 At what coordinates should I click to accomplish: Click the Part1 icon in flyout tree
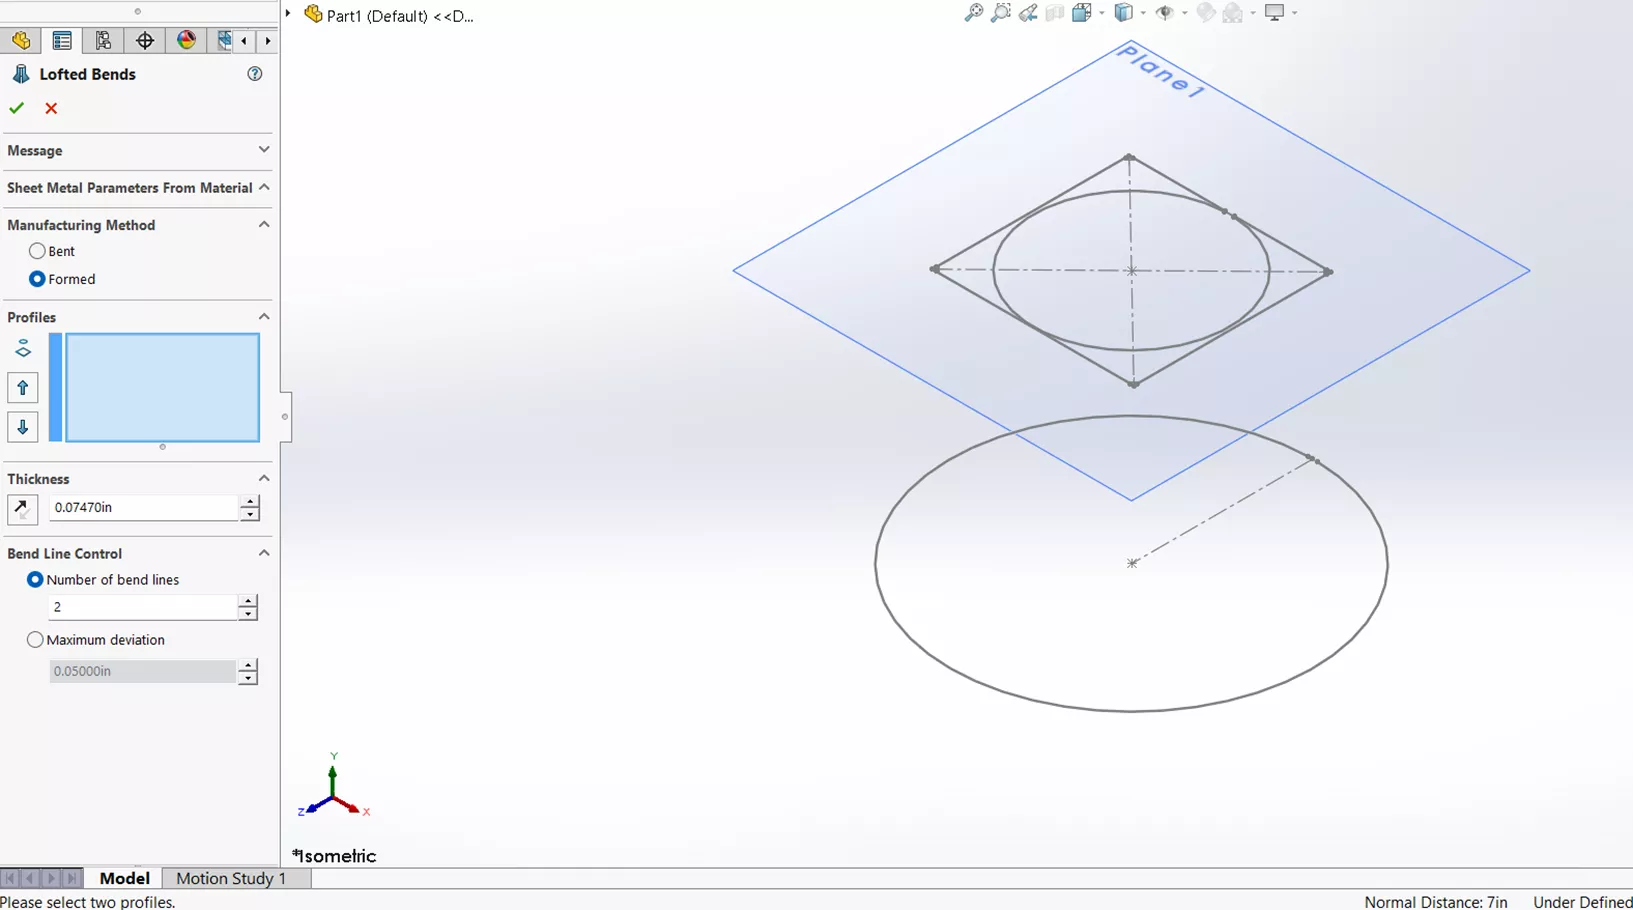pos(313,15)
